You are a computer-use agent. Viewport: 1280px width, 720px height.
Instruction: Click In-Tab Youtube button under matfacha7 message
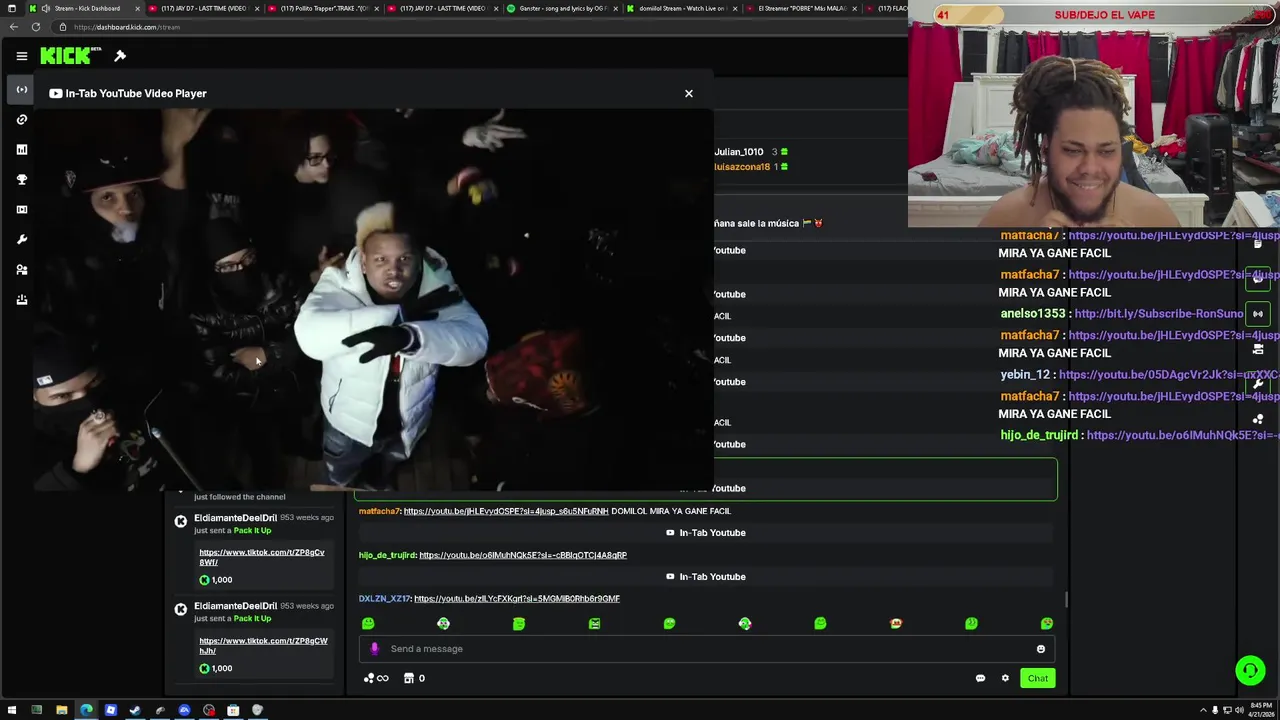(706, 533)
